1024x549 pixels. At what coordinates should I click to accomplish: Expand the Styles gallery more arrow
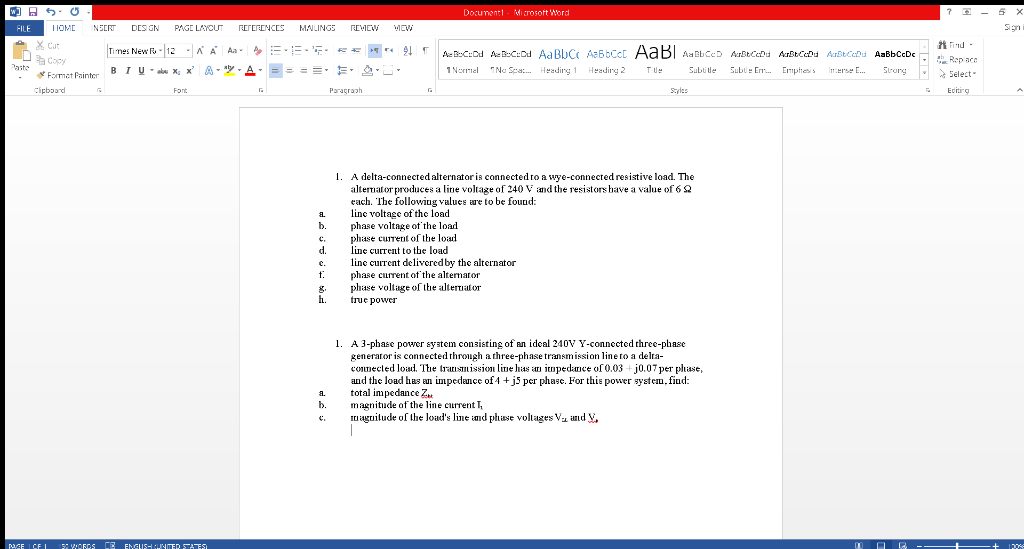(x=924, y=73)
